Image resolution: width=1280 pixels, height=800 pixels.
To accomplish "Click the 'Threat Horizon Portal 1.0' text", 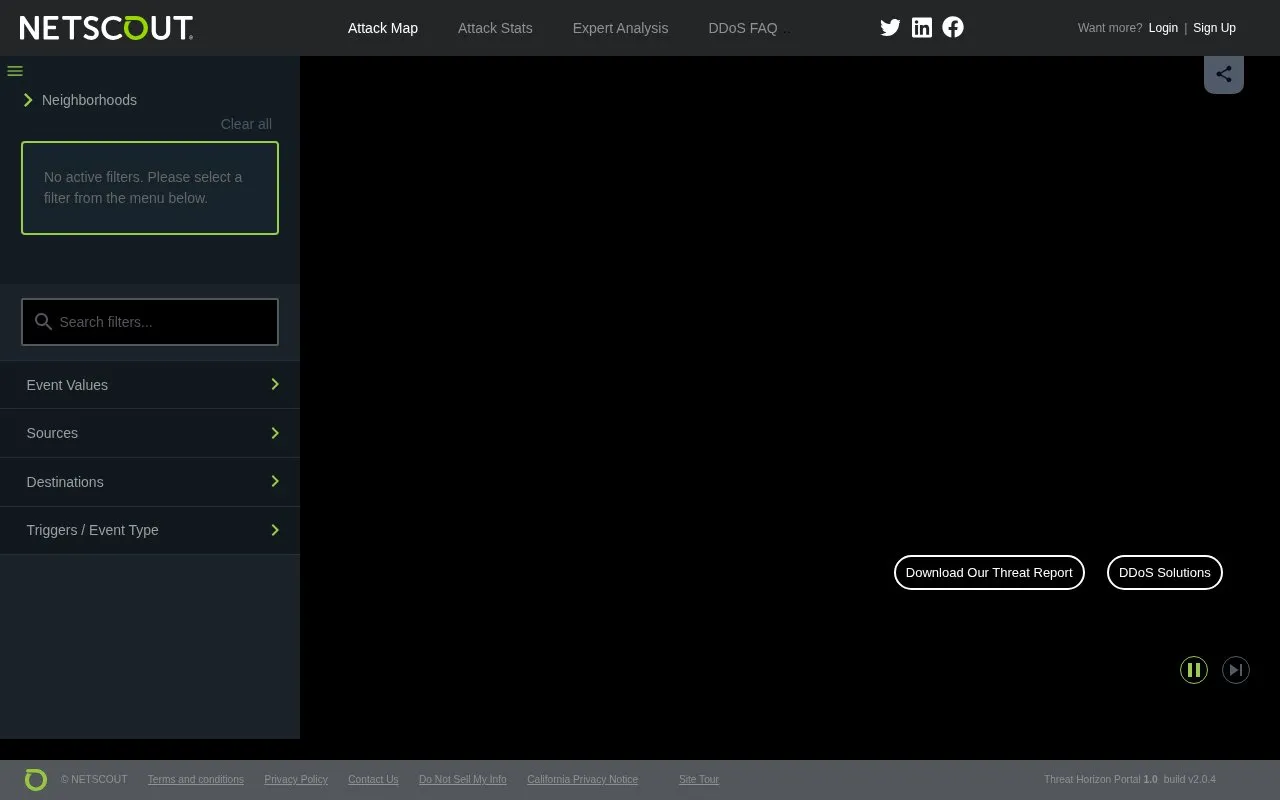I will 1100,780.
